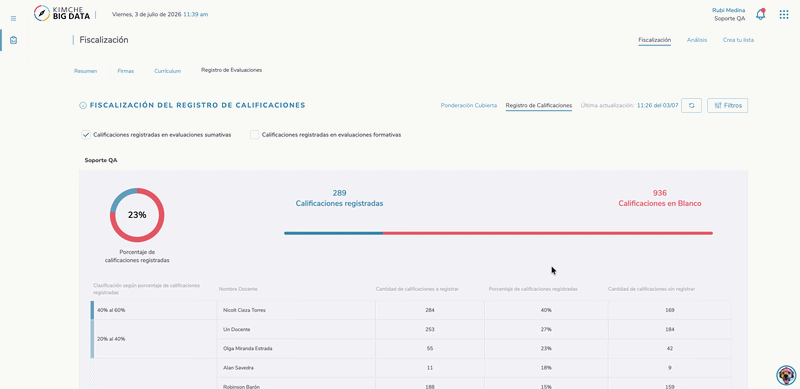This screenshot has height=389, width=800.
Task: Click the 23% donut chart
Action: [x=137, y=215]
